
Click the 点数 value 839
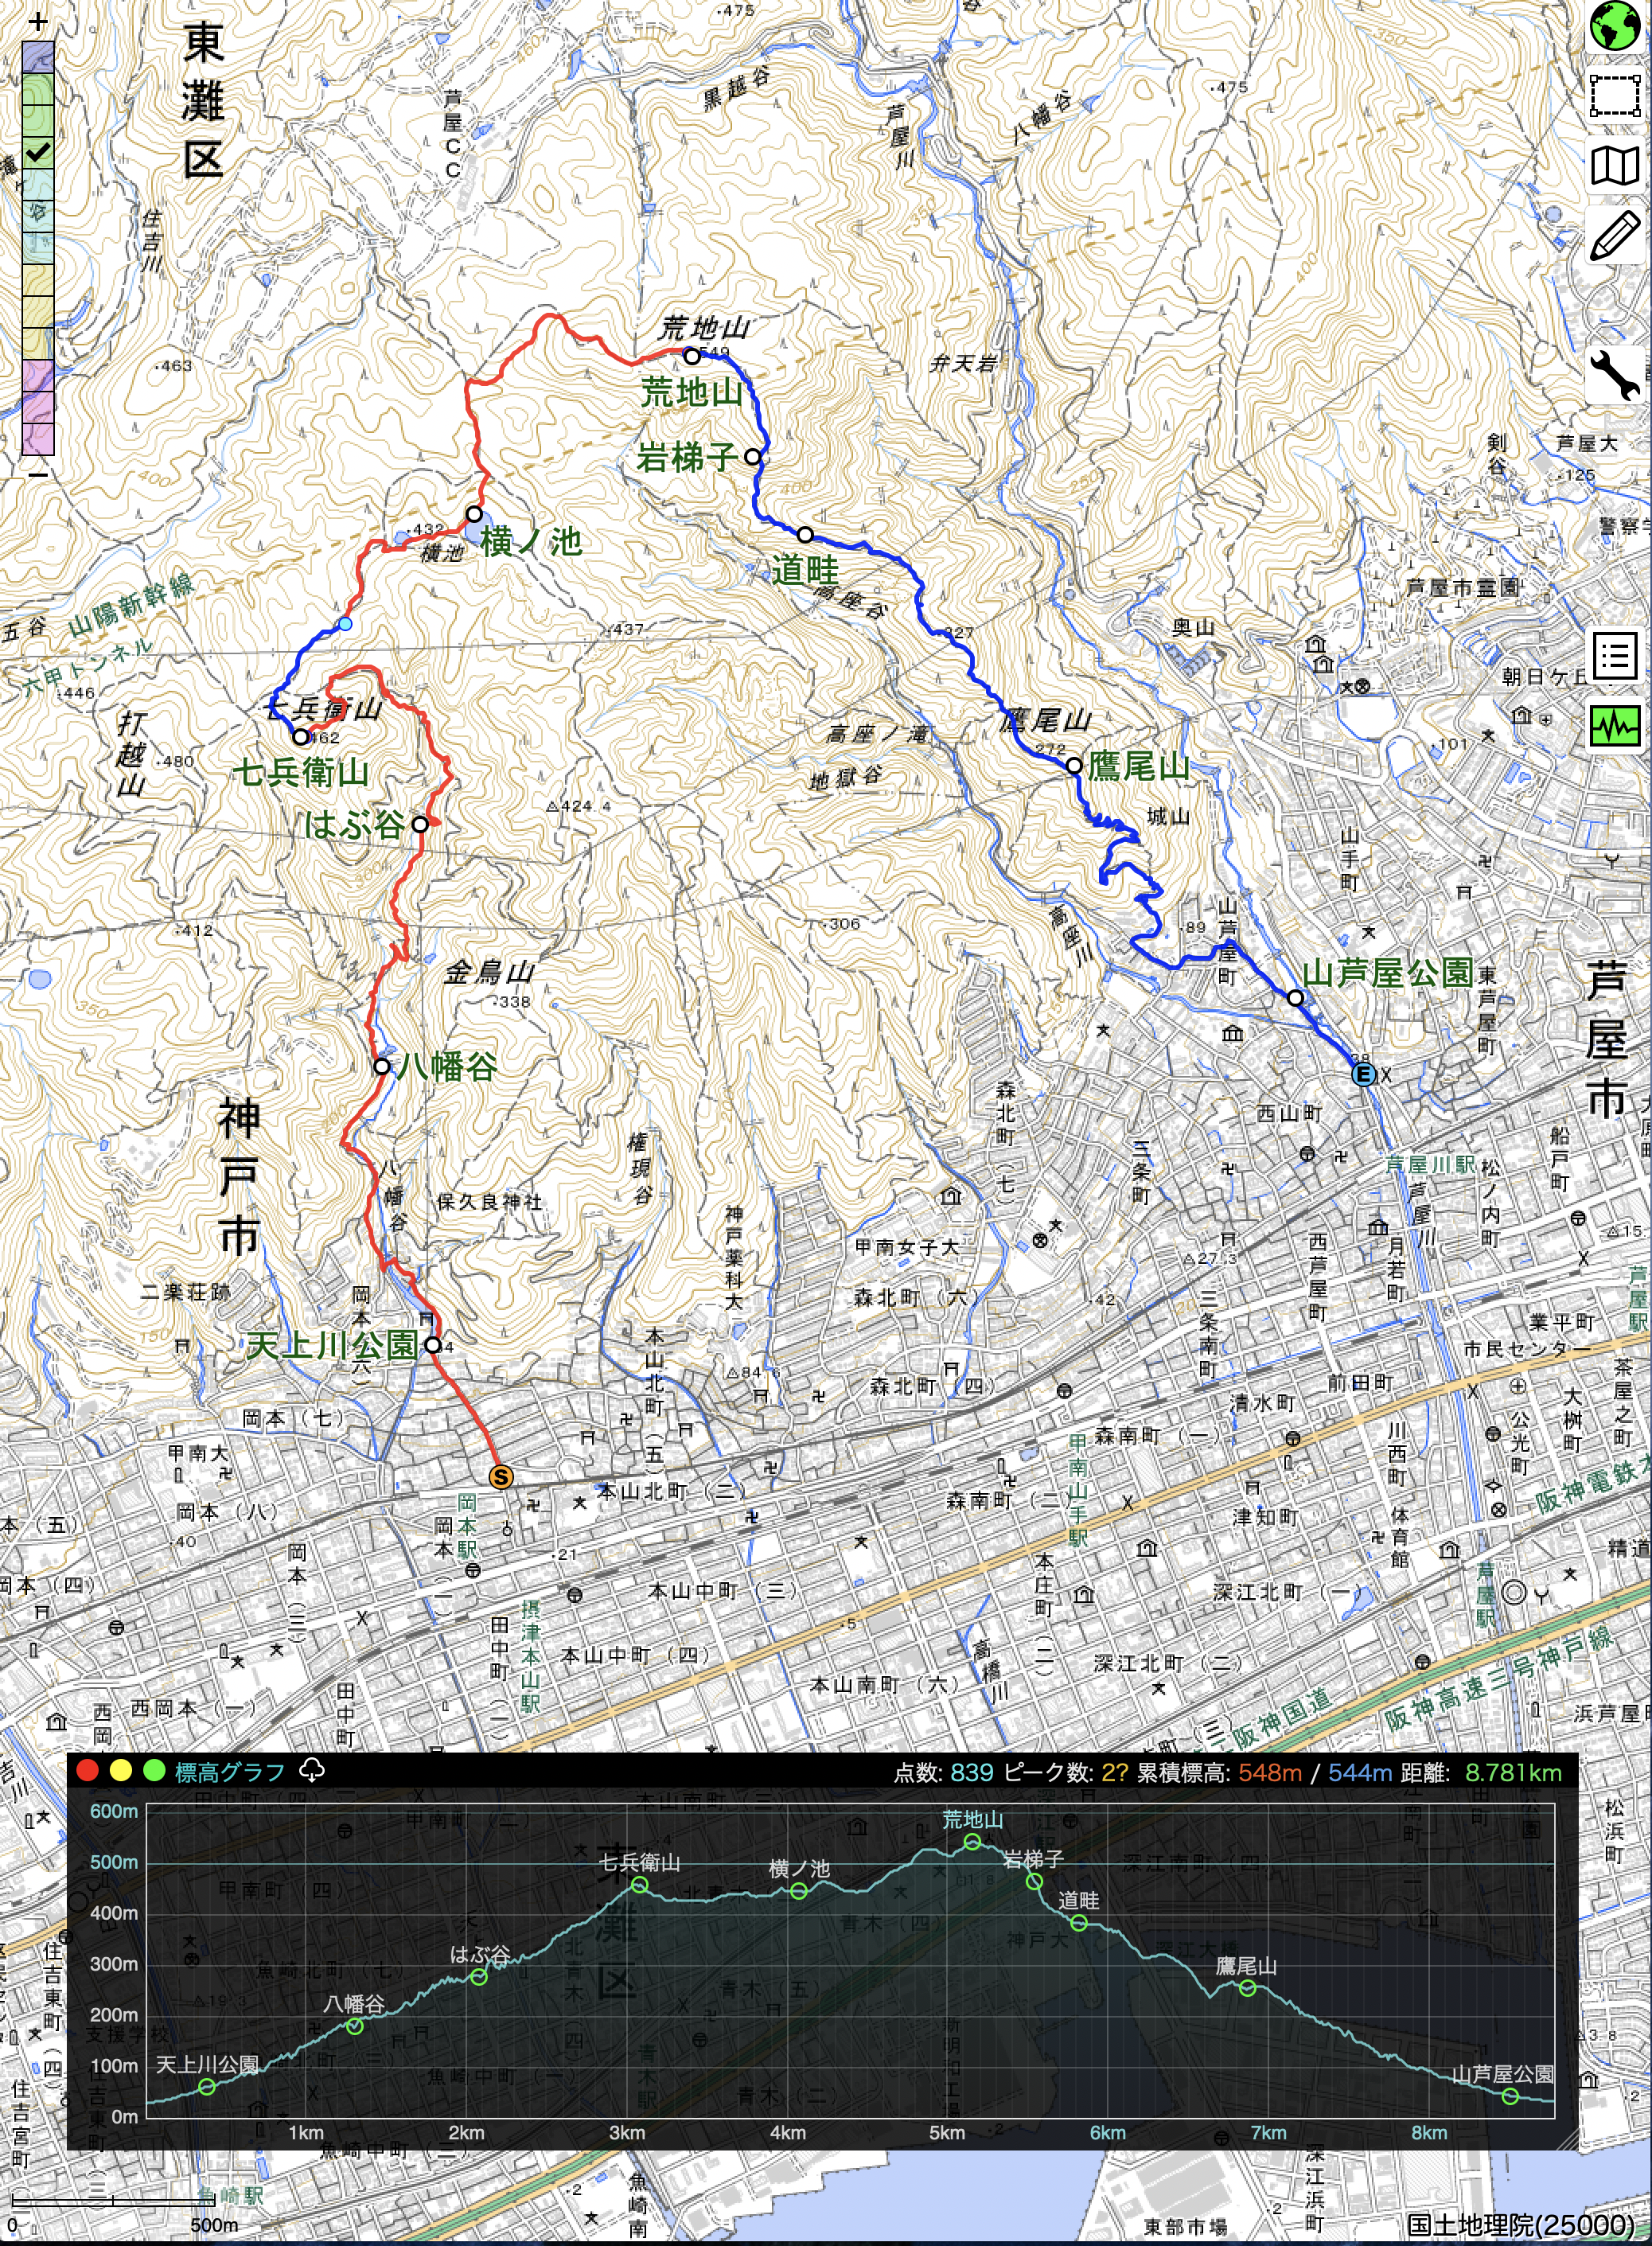click(972, 1772)
